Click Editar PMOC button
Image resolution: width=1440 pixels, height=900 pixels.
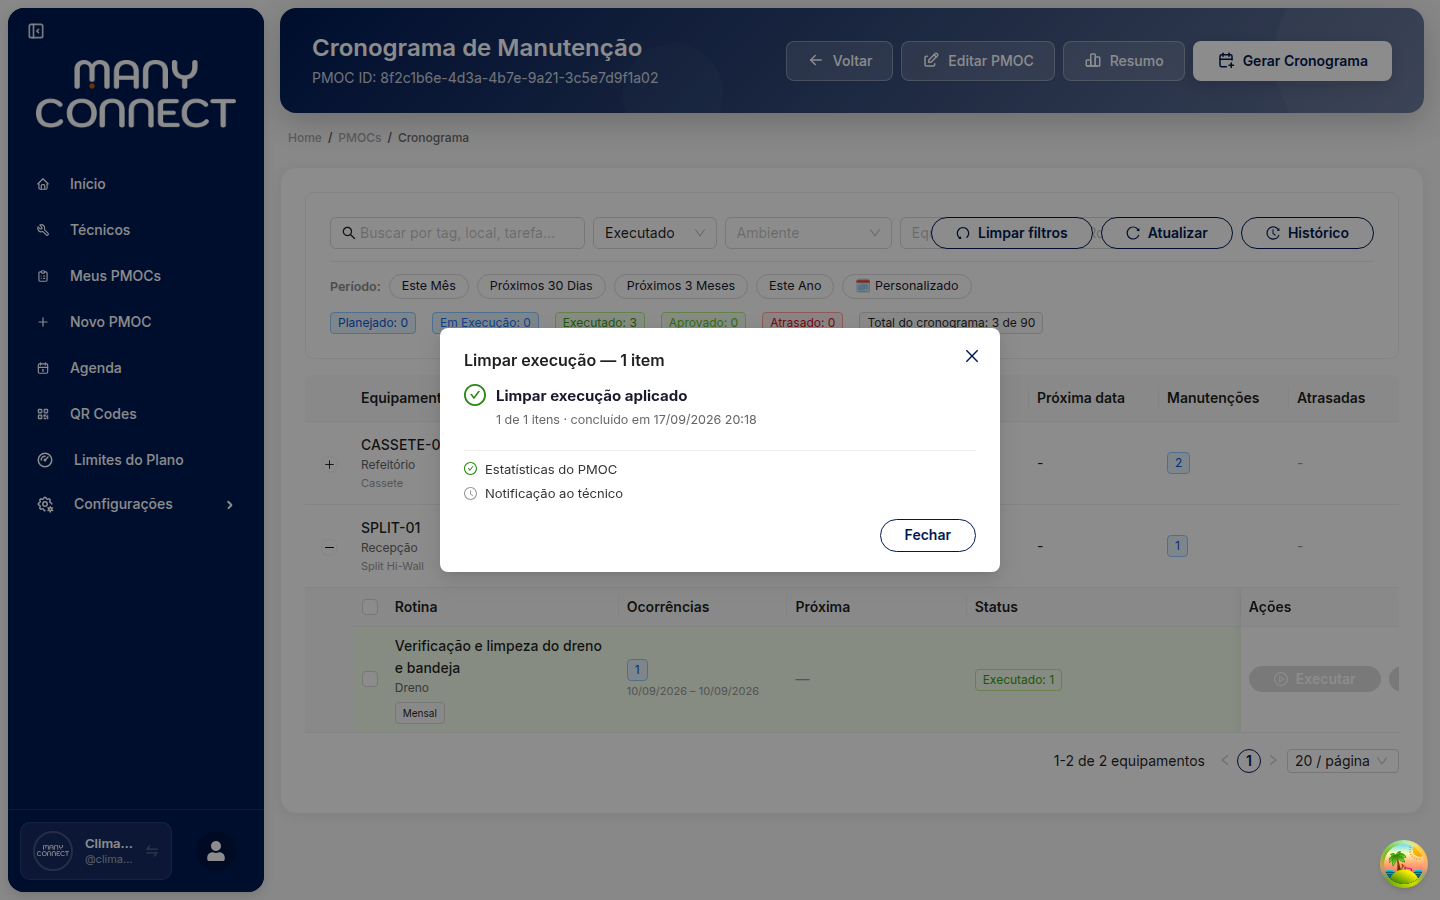click(978, 61)
